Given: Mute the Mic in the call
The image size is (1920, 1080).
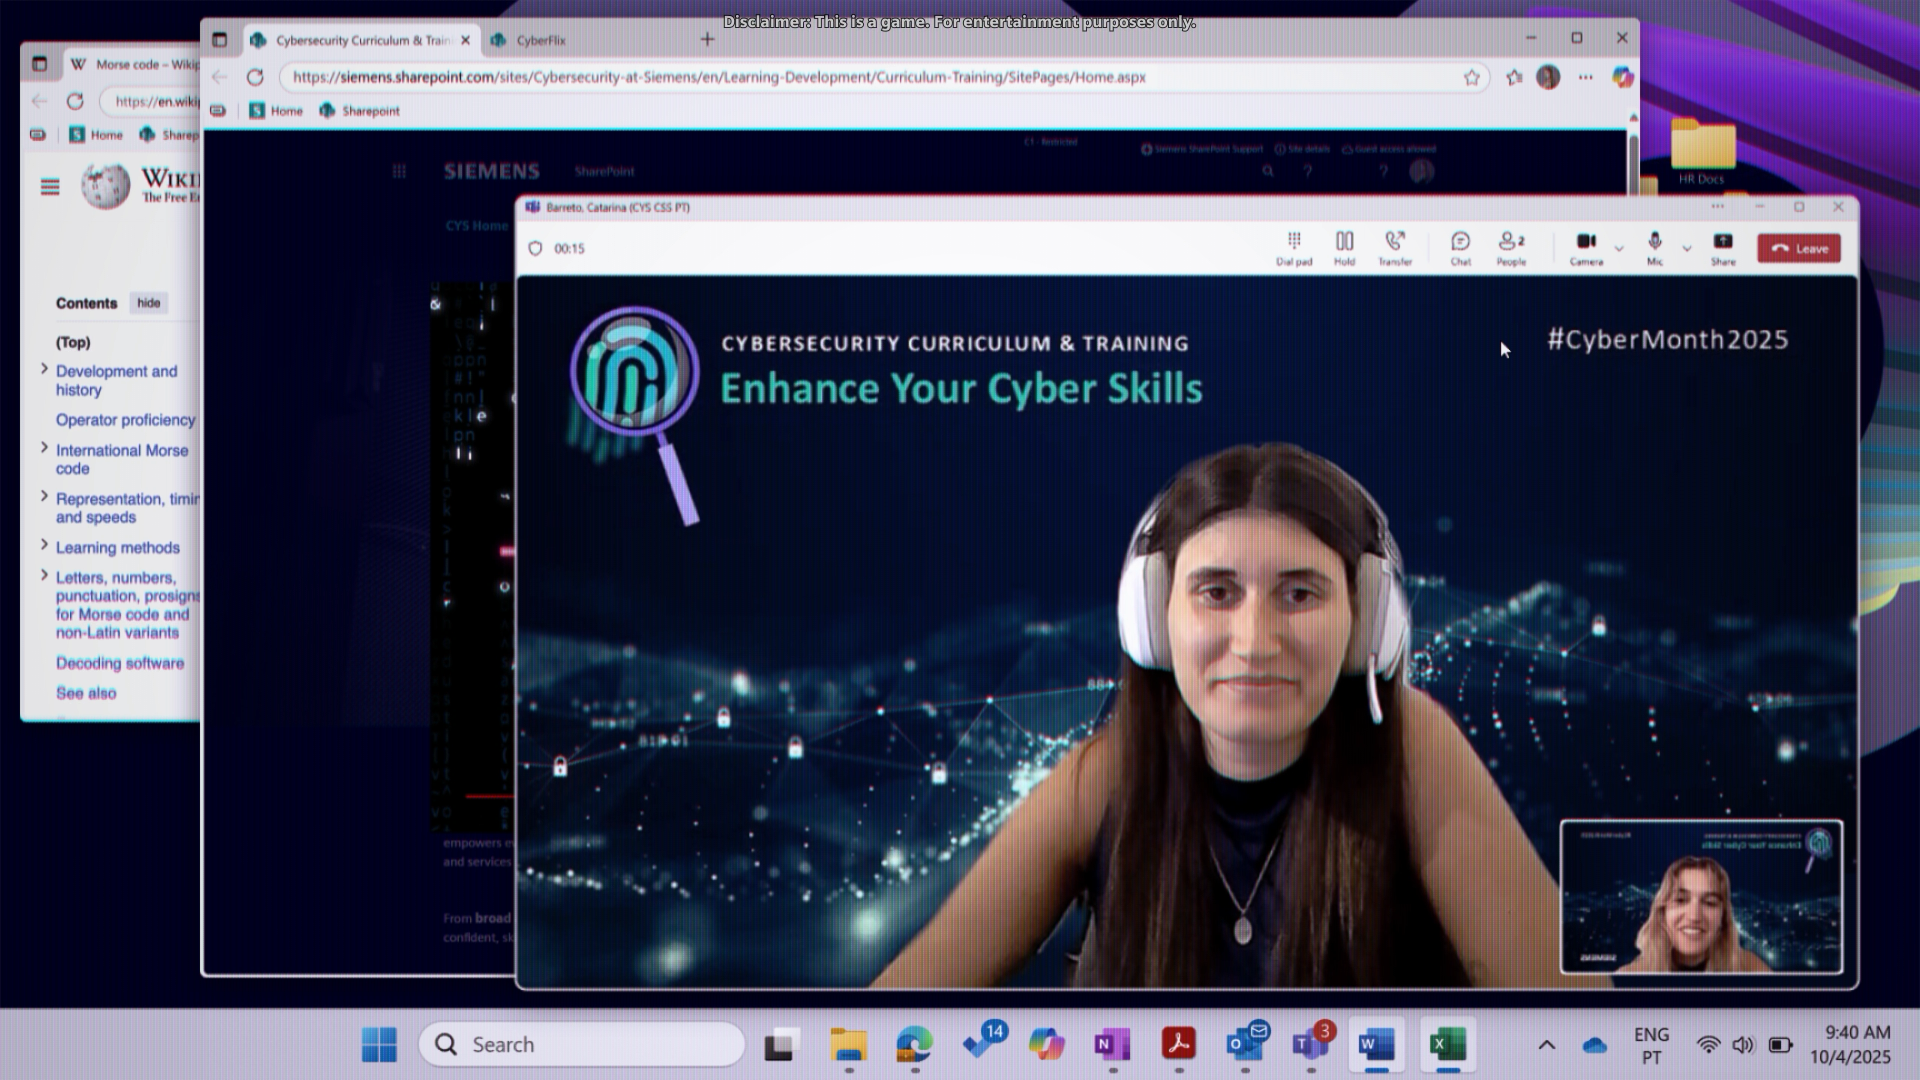Looking at the screenshot, I should click(1655, 248).
